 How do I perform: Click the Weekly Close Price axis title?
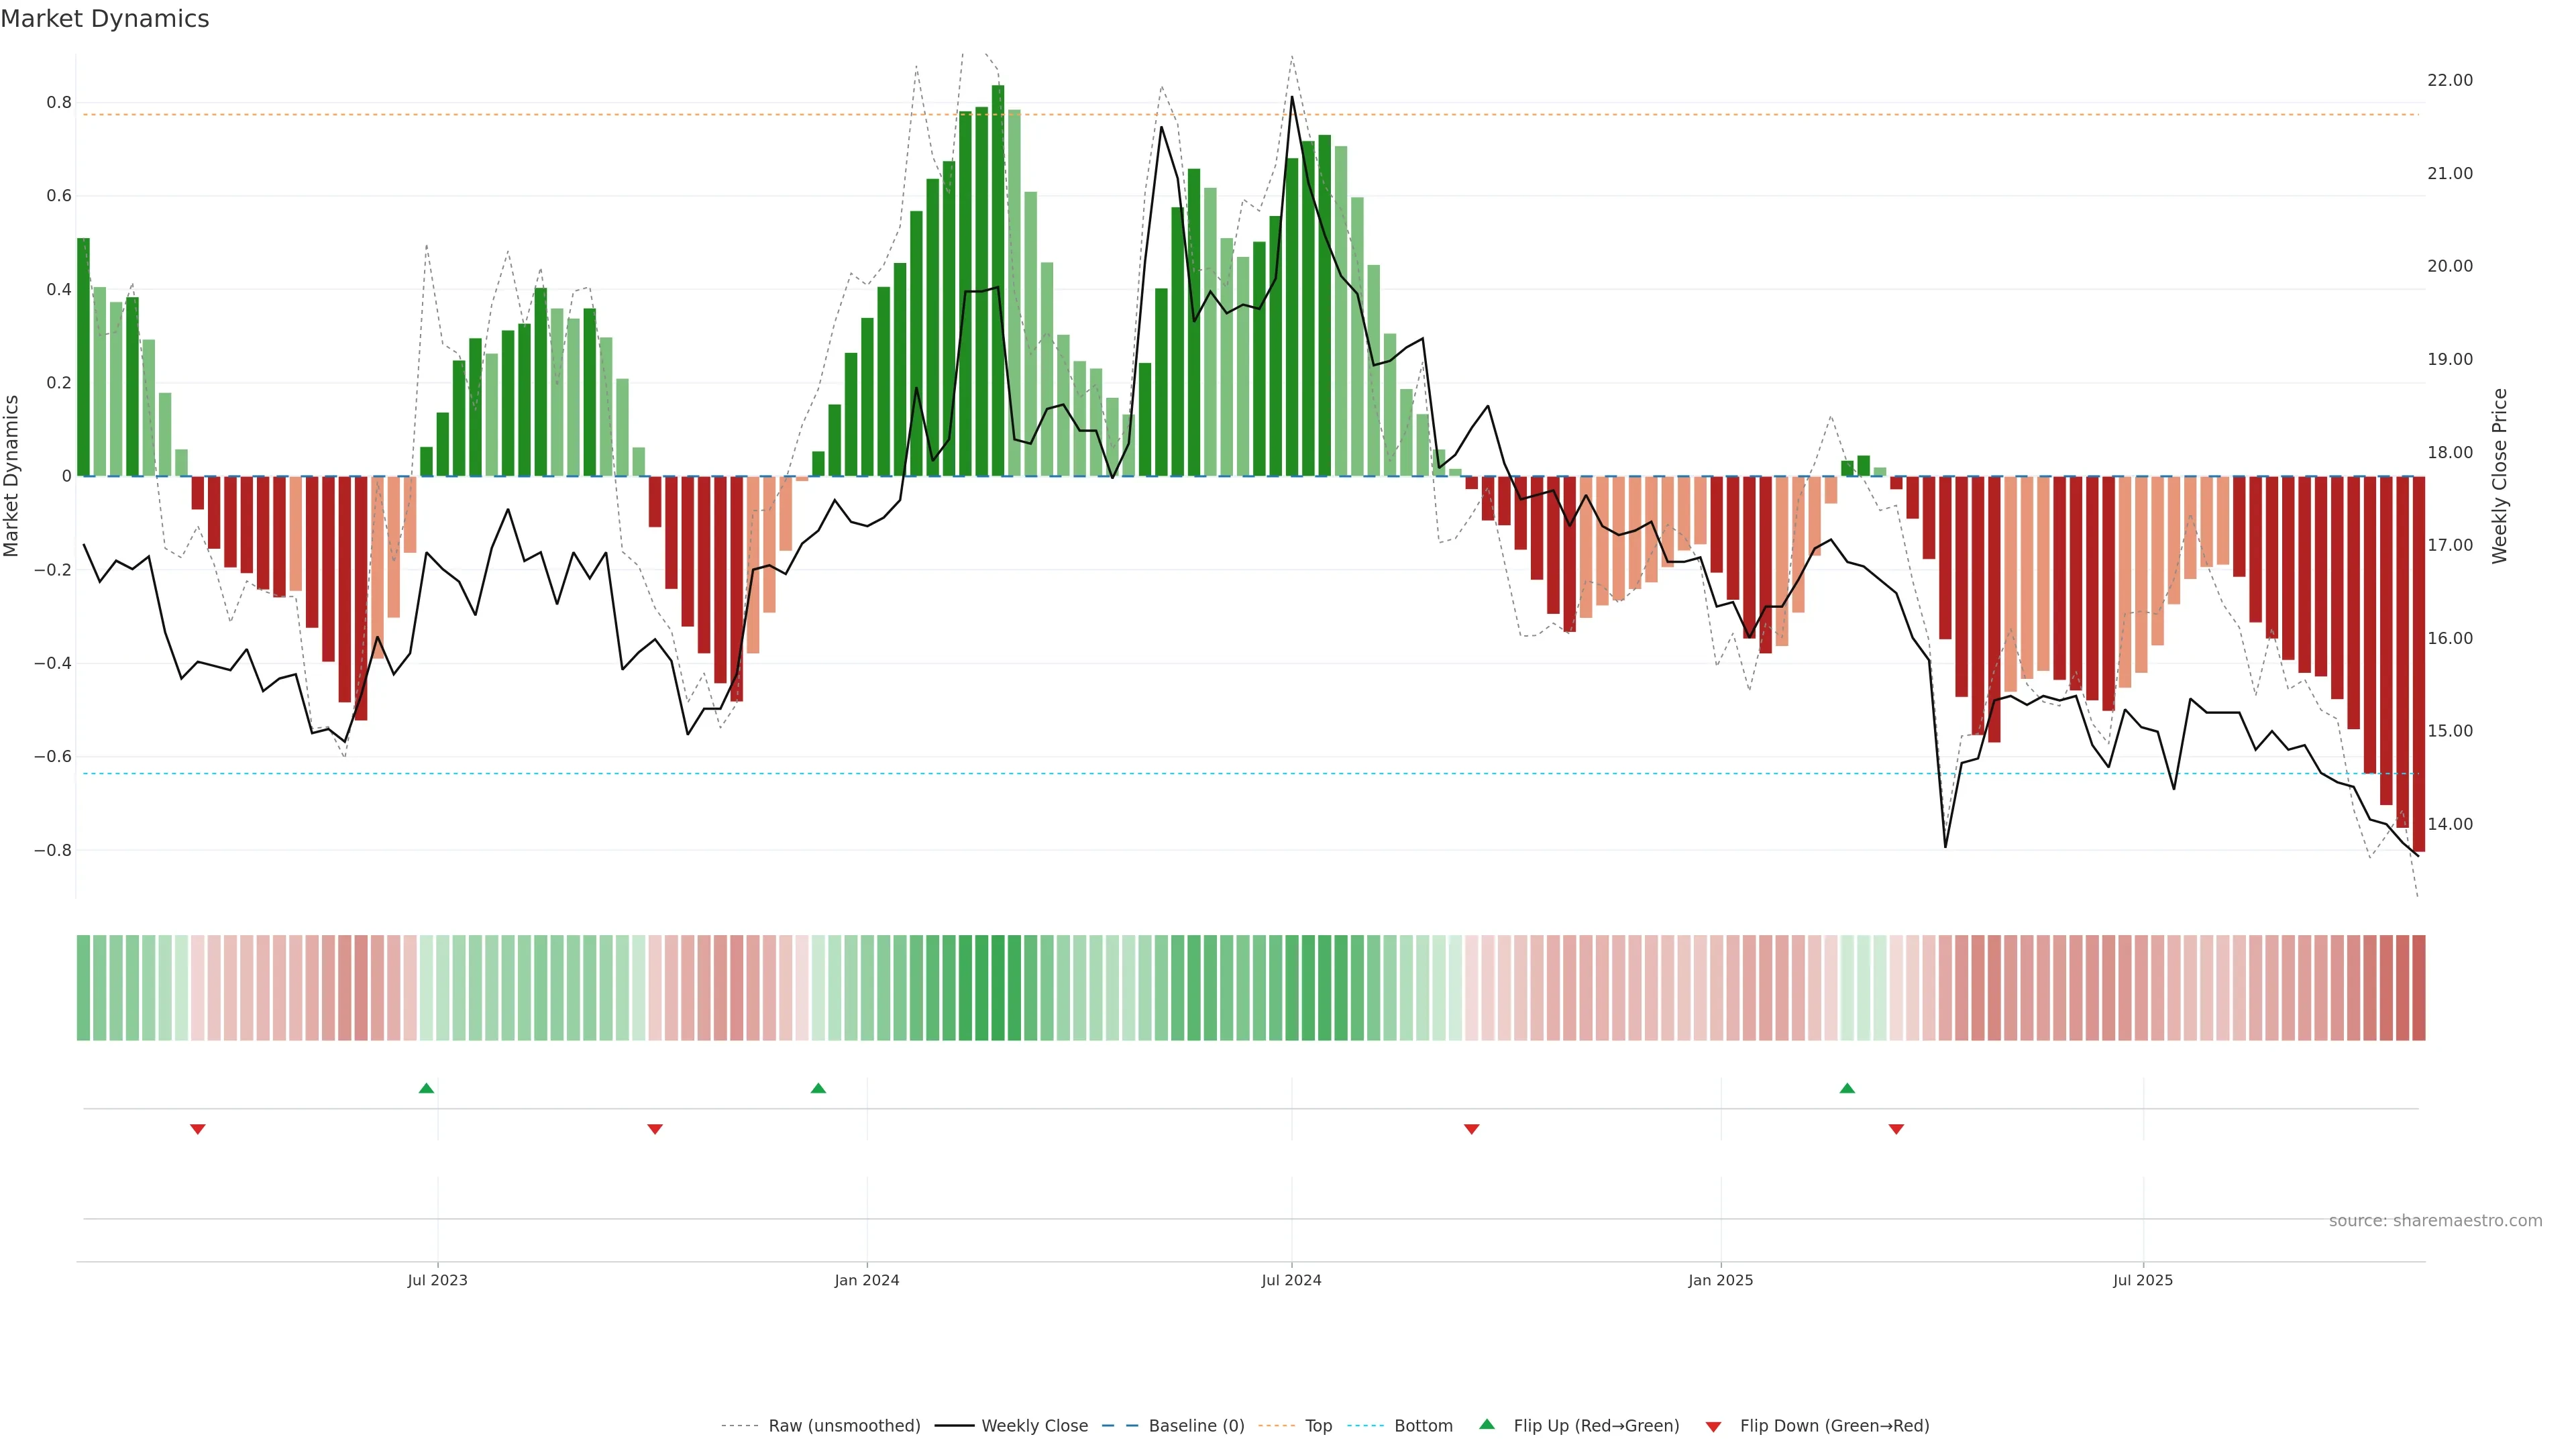click(x=2499, y=476)
